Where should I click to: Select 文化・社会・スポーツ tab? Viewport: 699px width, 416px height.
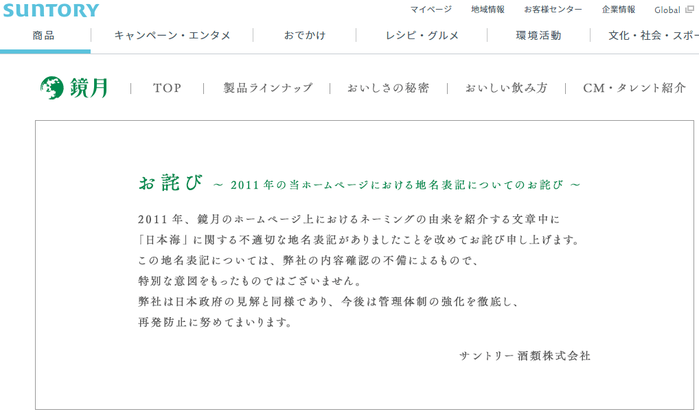[653, 35]
